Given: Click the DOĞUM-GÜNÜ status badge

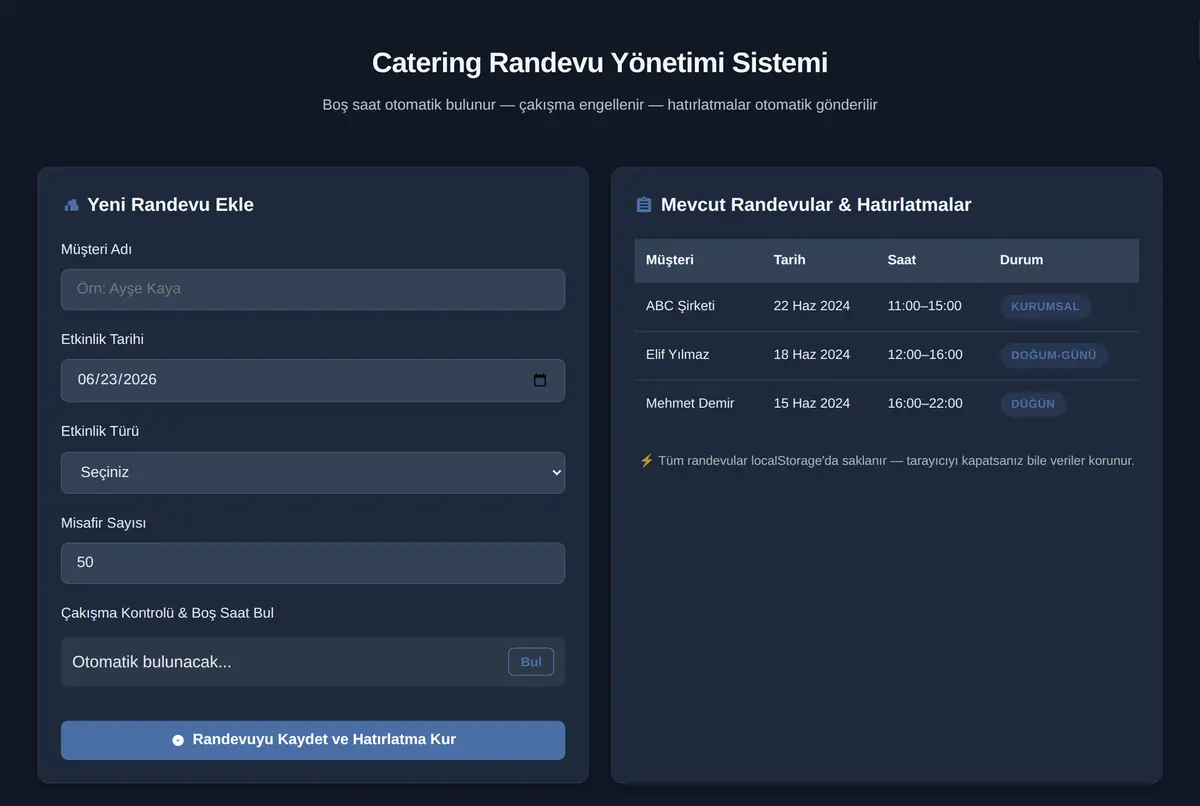Looking at the screenshot, I should 1054,356.
